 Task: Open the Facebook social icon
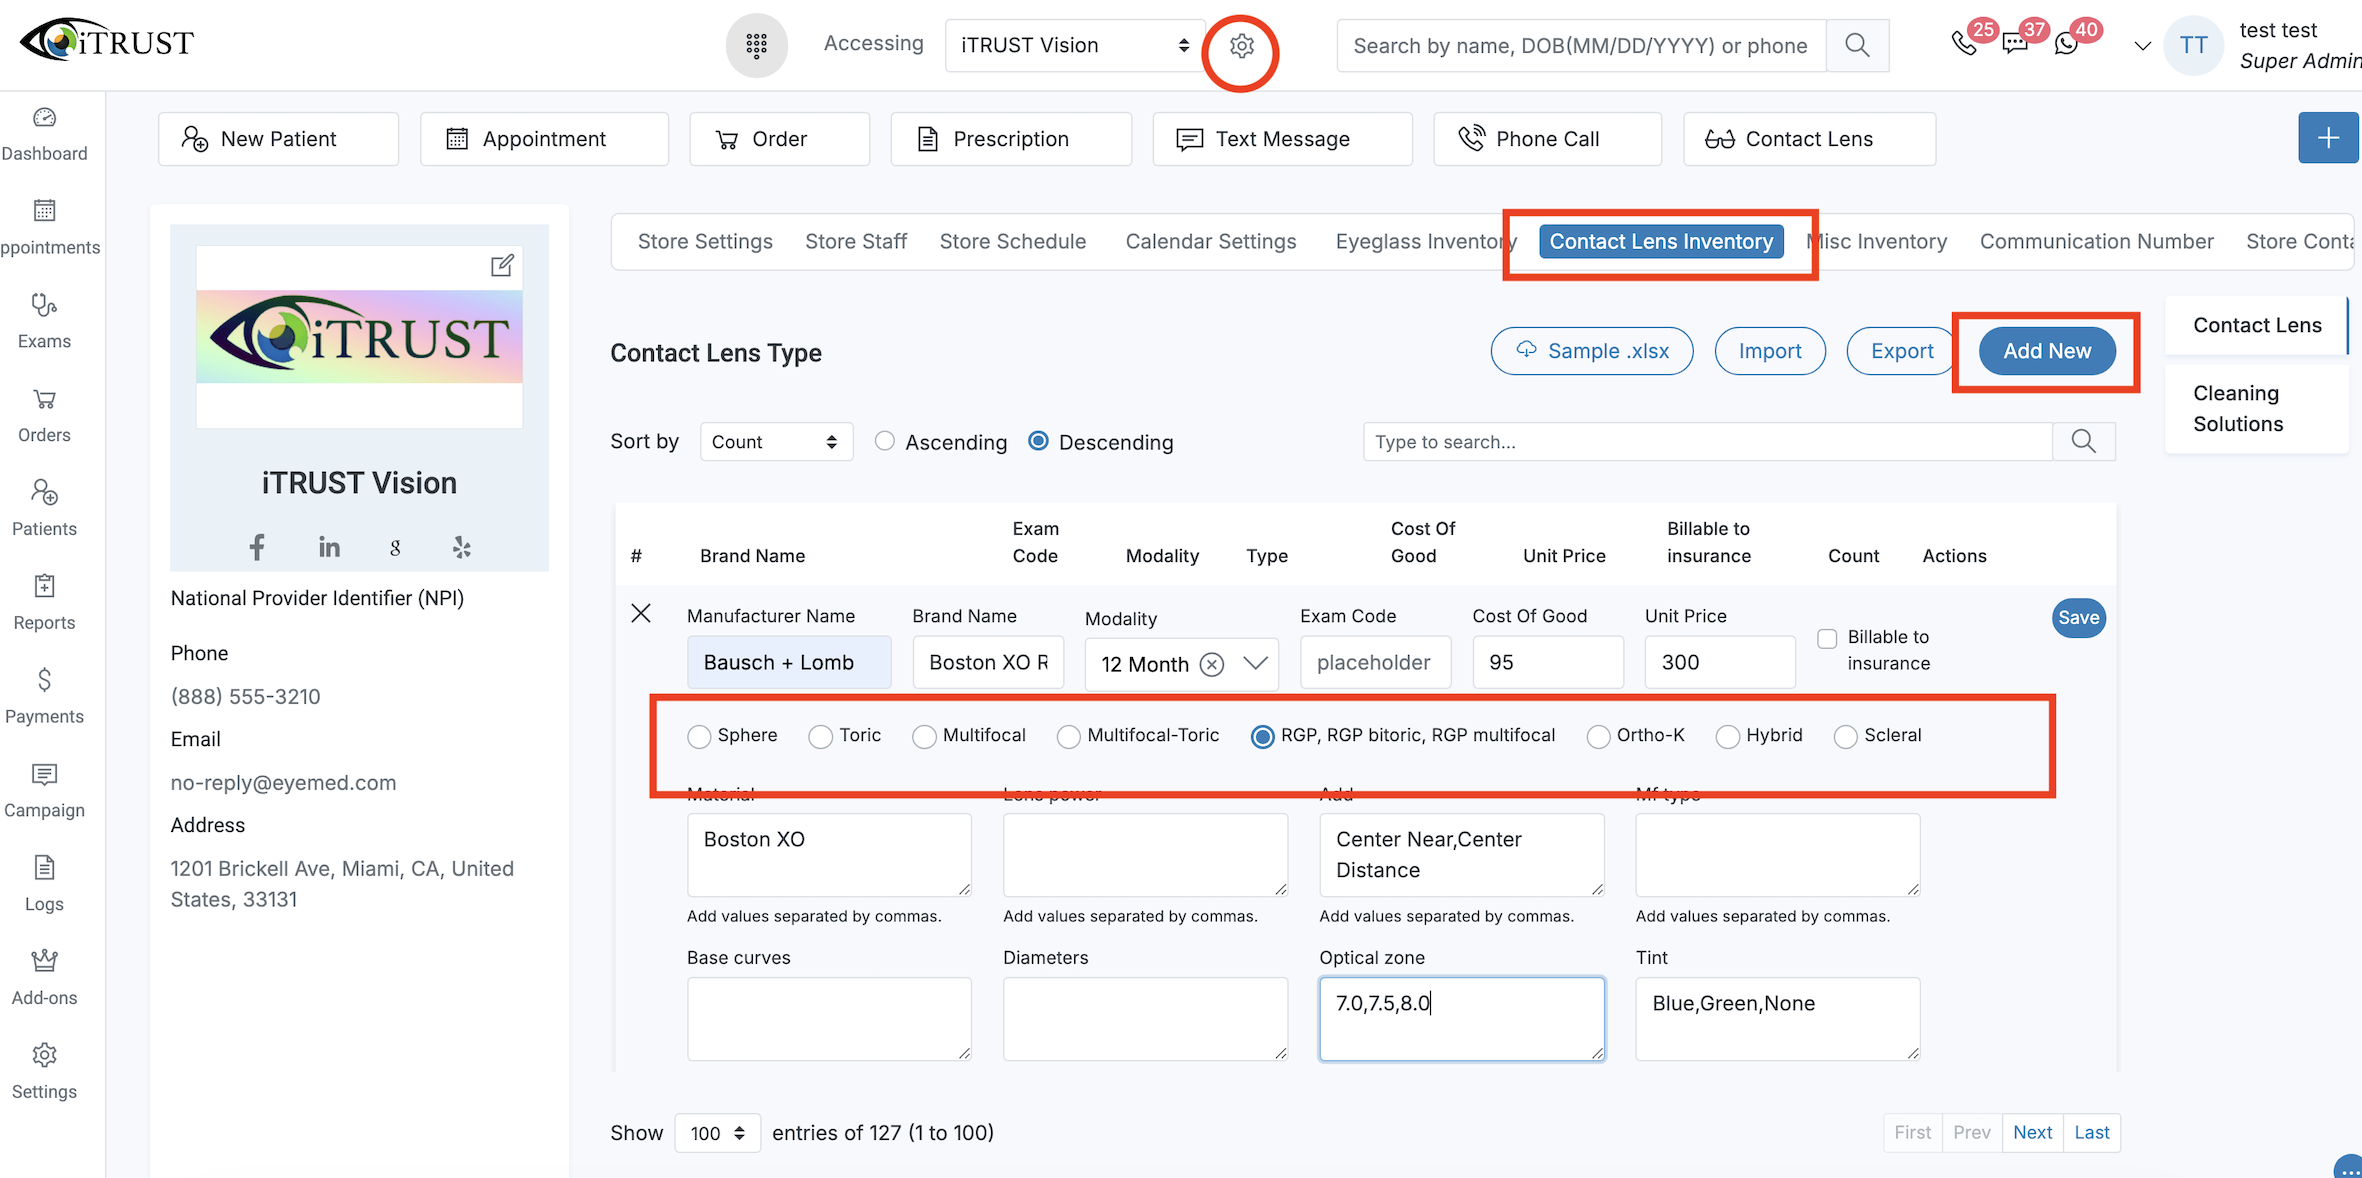tap(257, 547)
